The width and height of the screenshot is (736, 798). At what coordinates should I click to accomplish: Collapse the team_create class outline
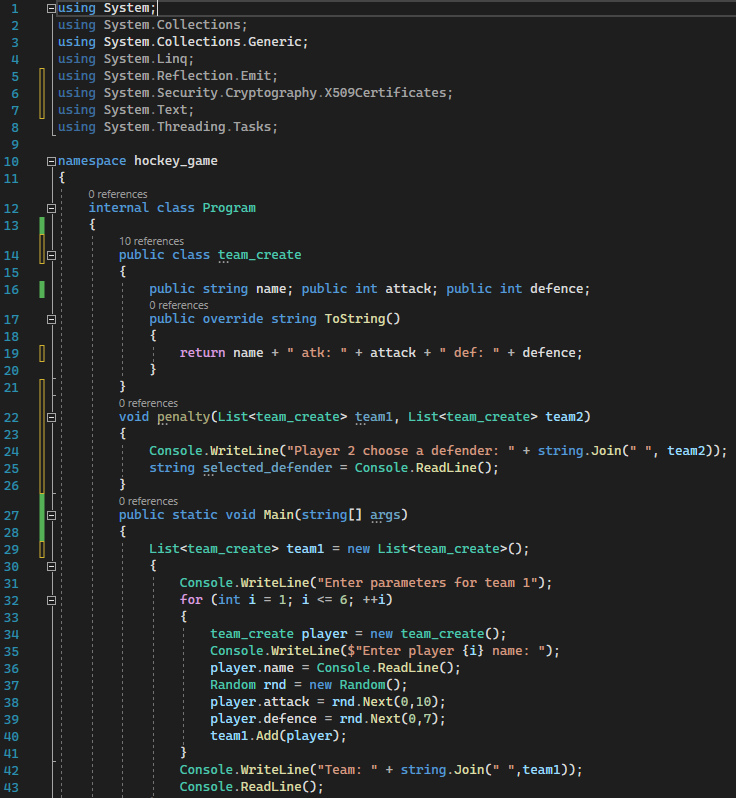pyautogui.click(x=51, y=255)
